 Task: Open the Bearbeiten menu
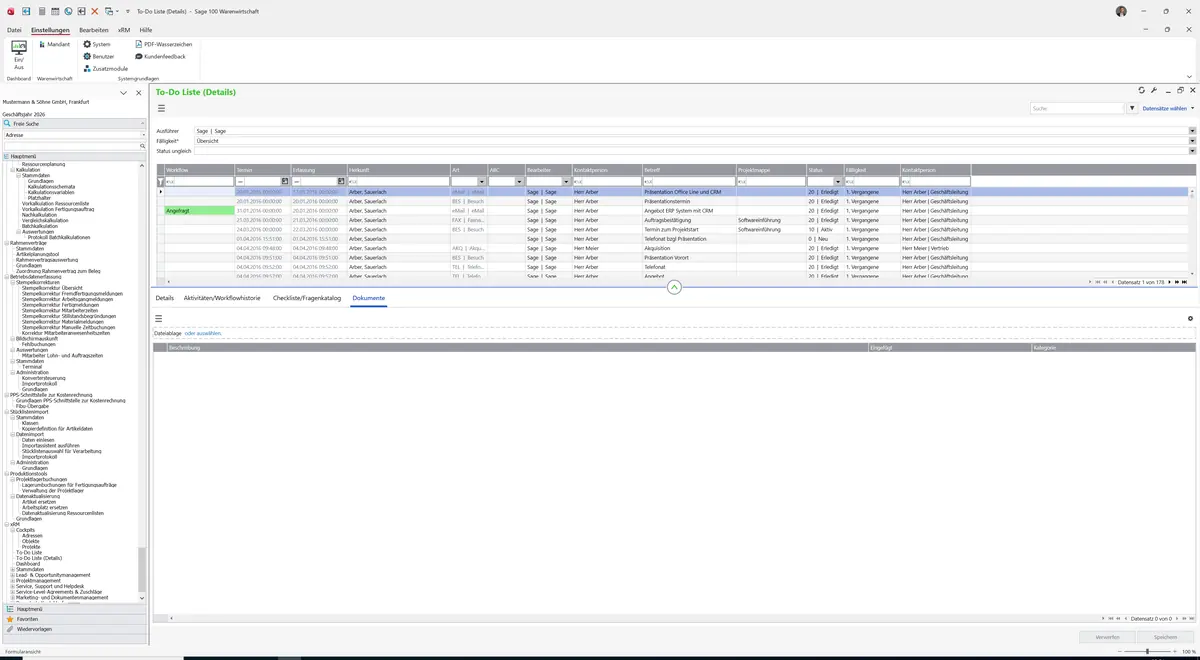[x=94, y=30]
